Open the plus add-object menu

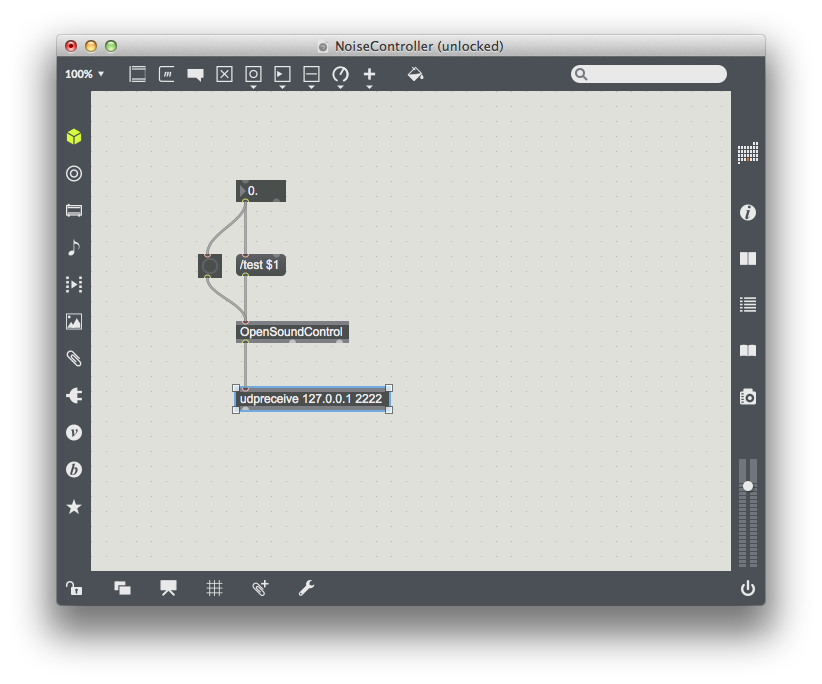pos(370,74)
